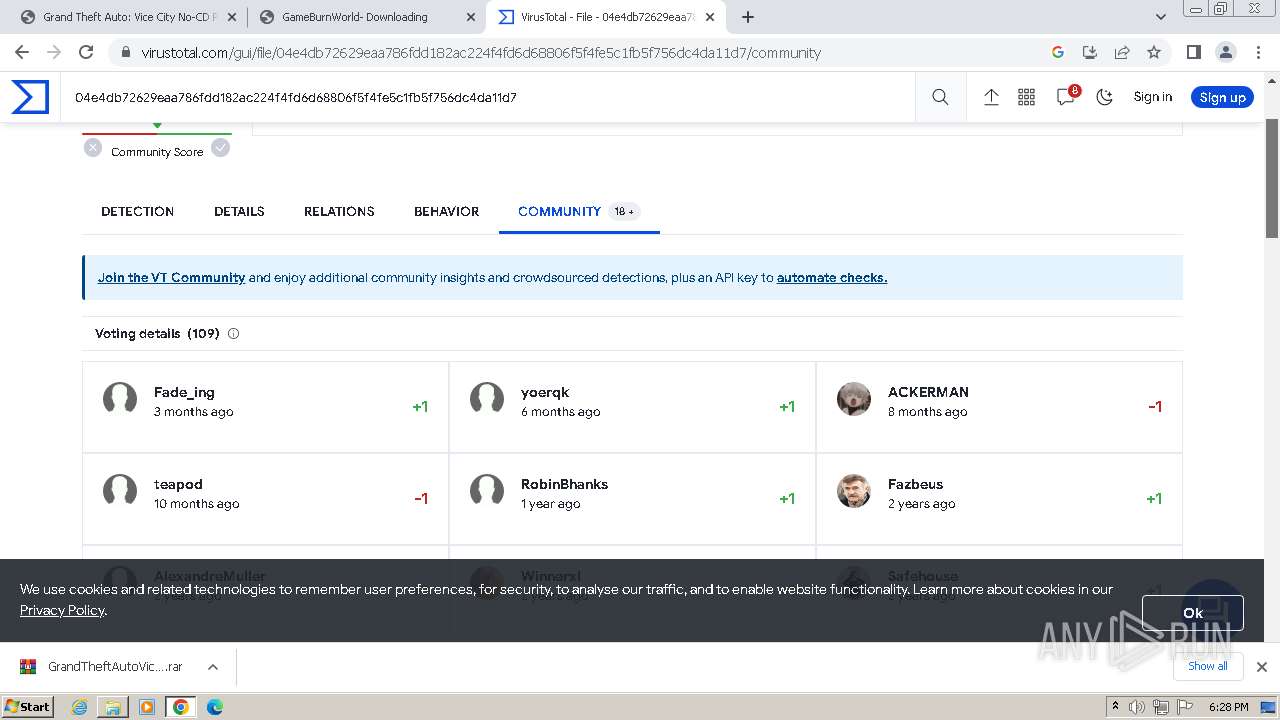
Task: Open the VirusTotal logo home icon
Action: (30, 97)
